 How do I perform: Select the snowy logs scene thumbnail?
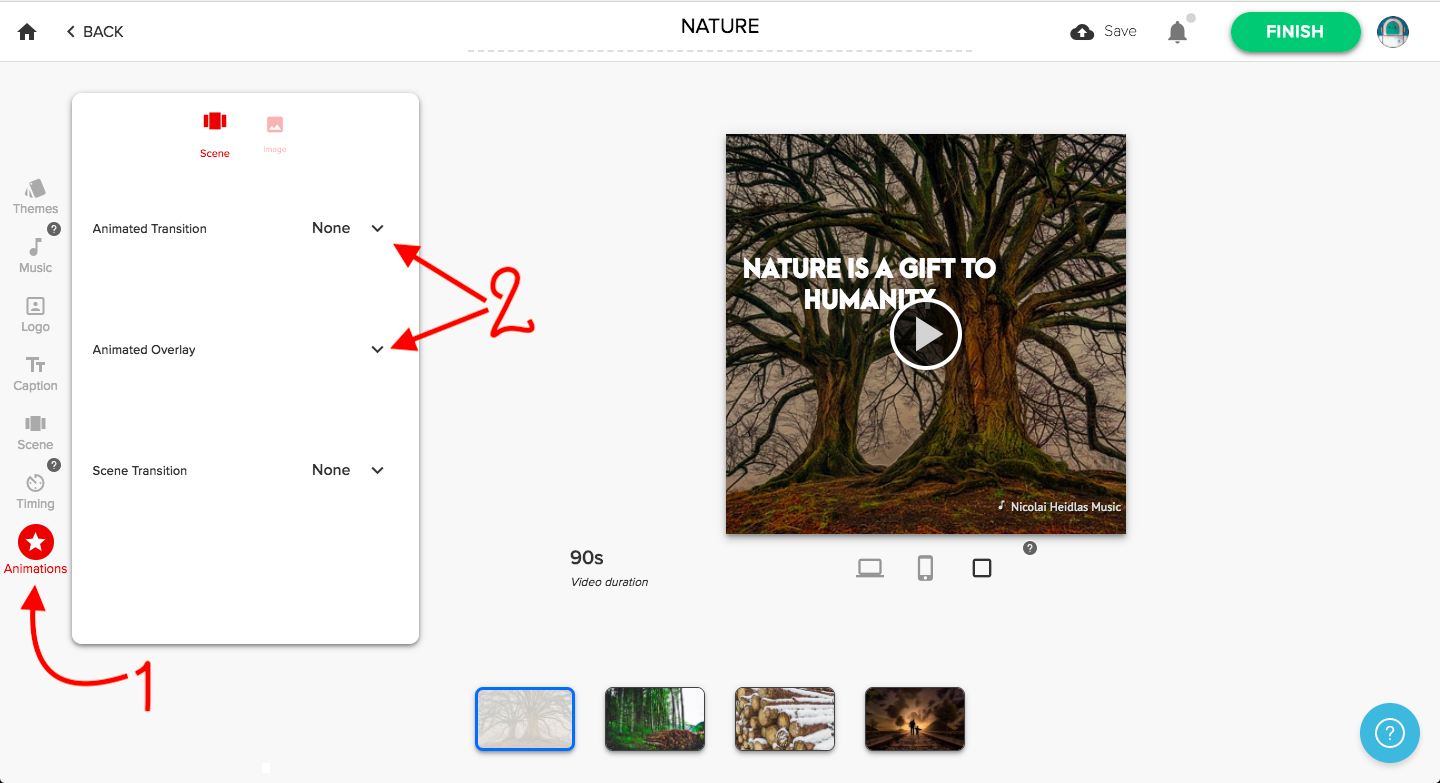pyautogui.click(x=785, y=718)
